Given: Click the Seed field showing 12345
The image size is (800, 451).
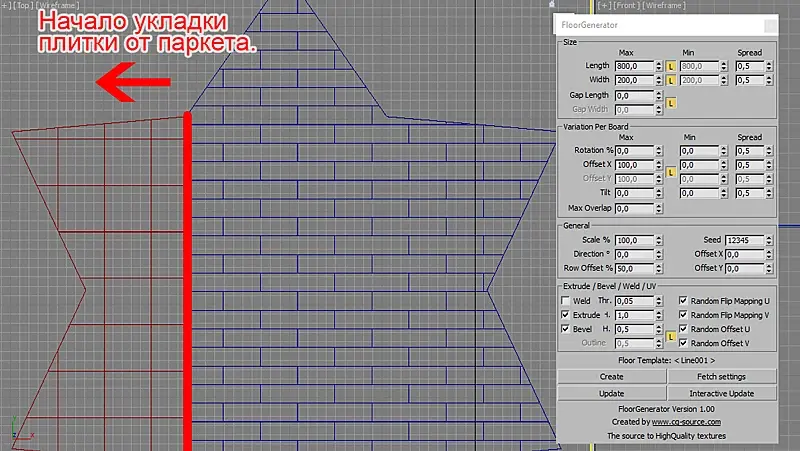Looking at the screenshot, I should point(744,240).
